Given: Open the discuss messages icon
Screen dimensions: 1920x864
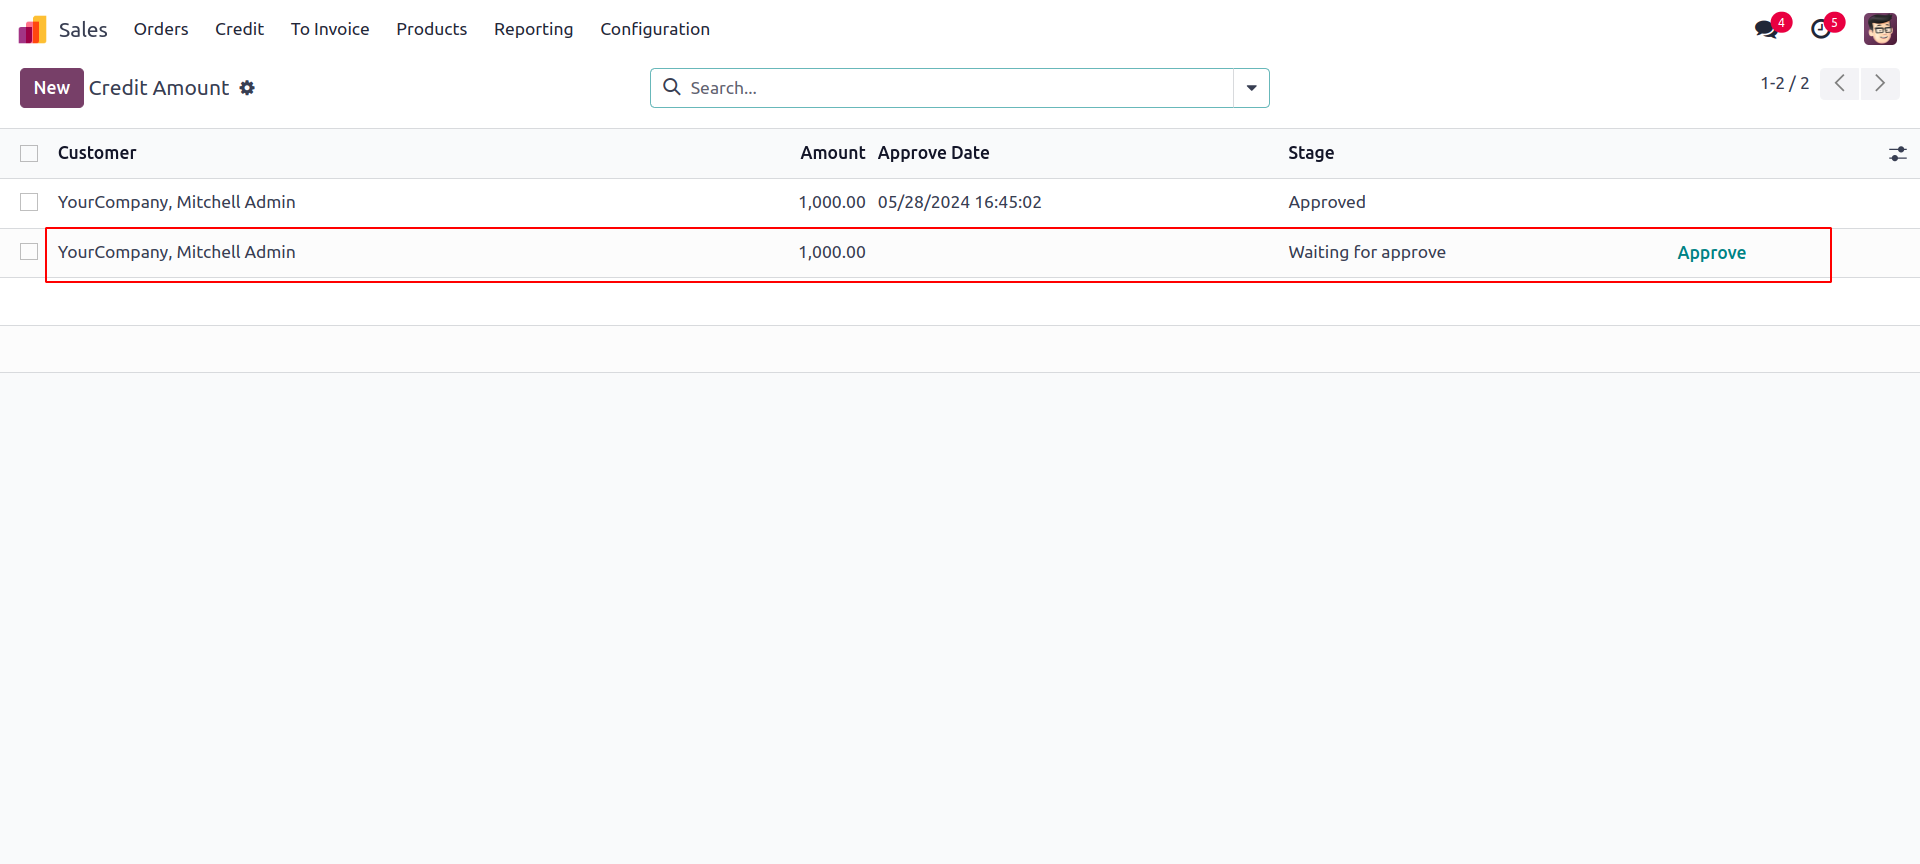Looking at the screenshot, I should coord(1766,29).
